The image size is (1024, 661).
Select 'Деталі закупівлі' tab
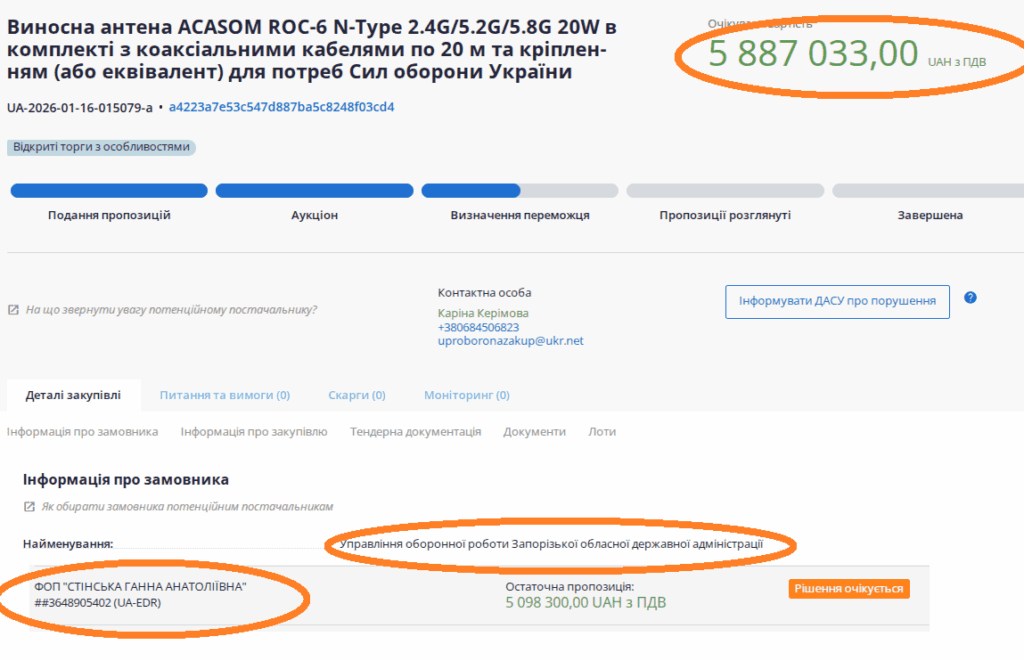pos(73,395)
